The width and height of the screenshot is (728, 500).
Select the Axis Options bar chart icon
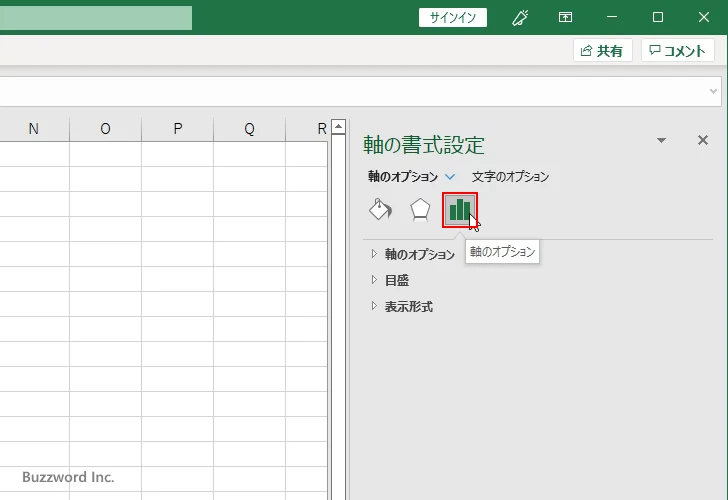point(460,210)
